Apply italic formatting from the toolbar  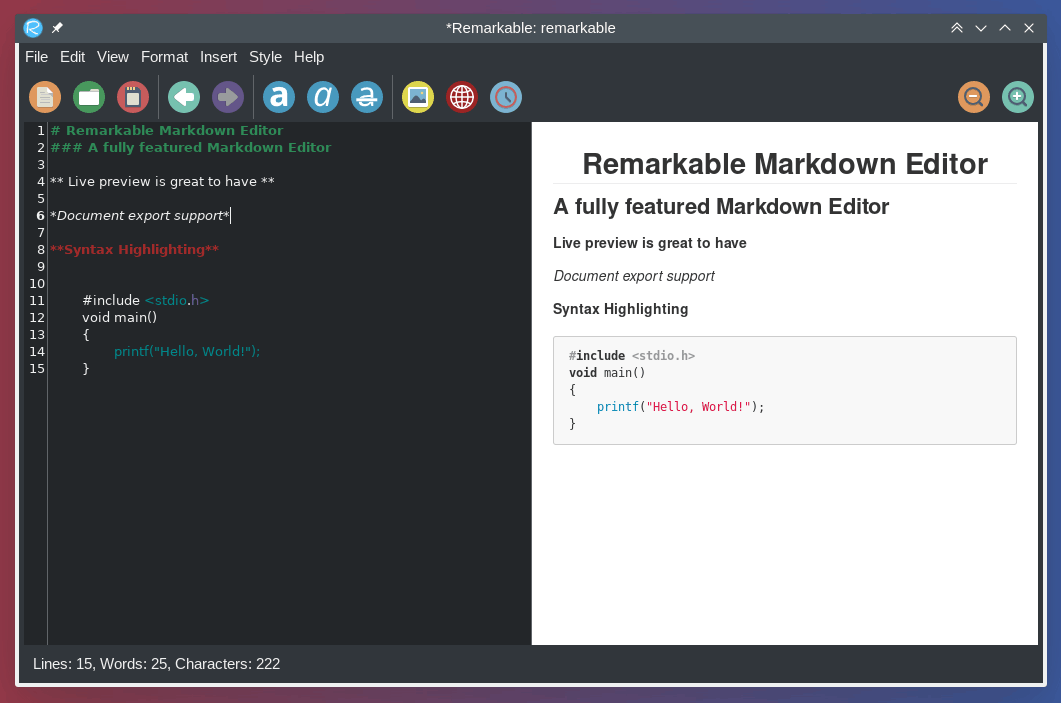pos(323,97)
